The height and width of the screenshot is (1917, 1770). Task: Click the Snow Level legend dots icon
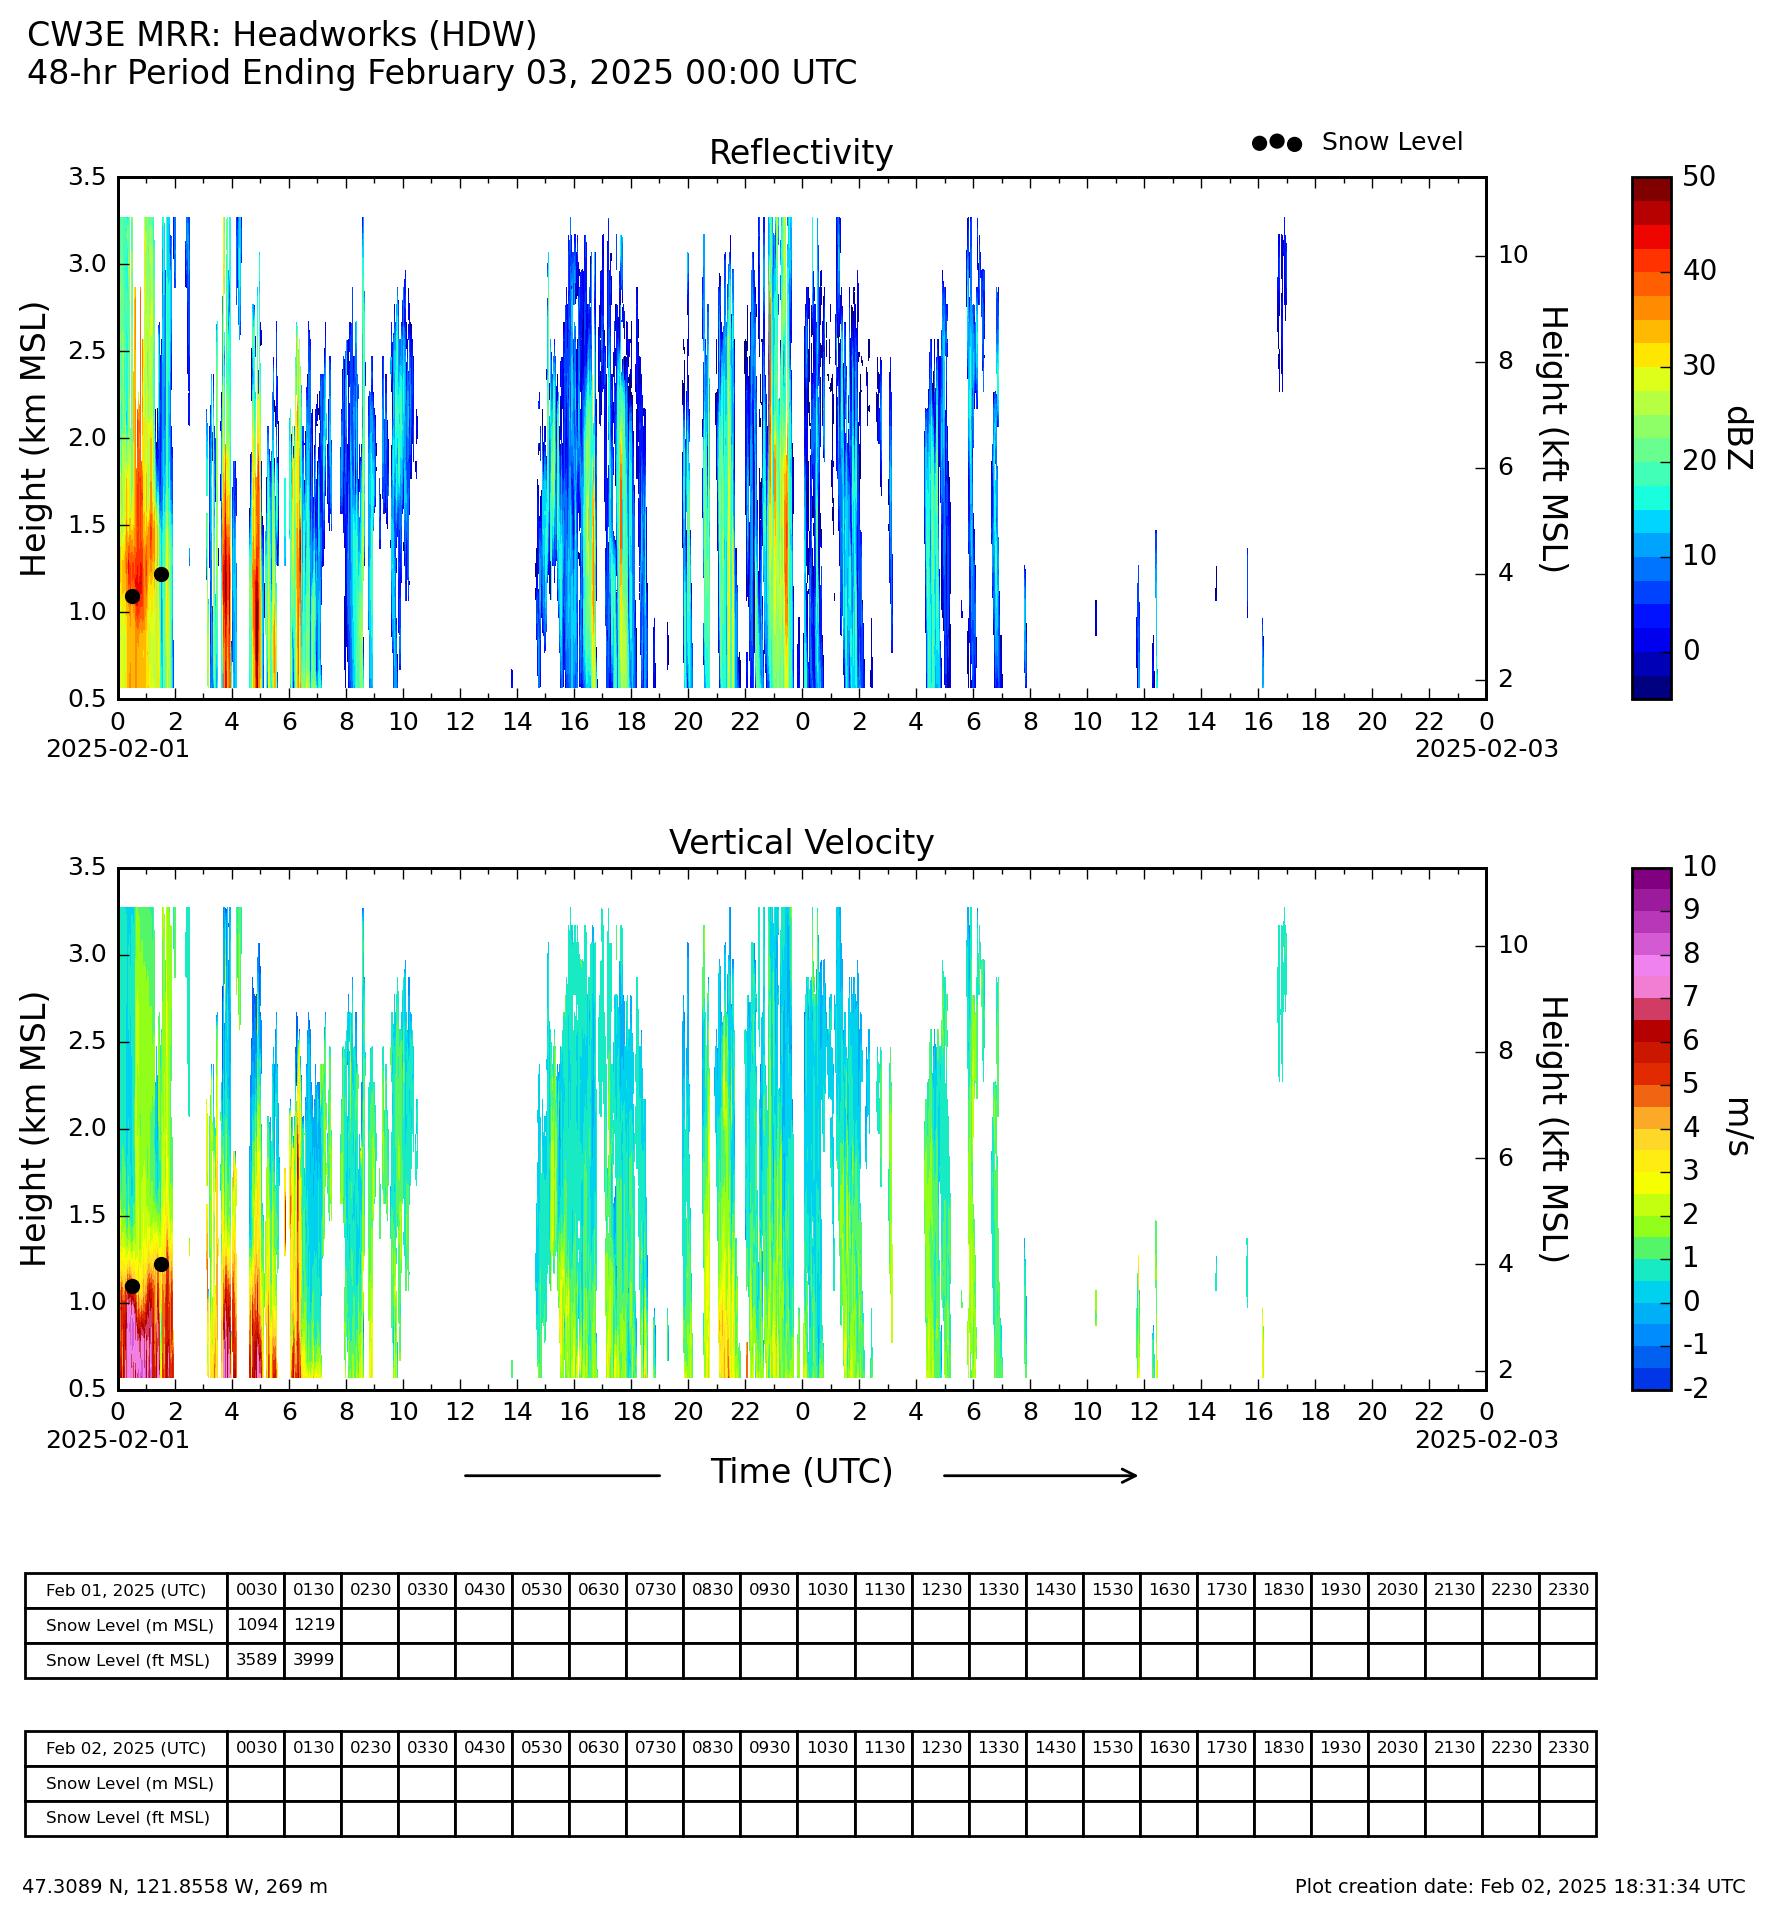coord(1277,143)
